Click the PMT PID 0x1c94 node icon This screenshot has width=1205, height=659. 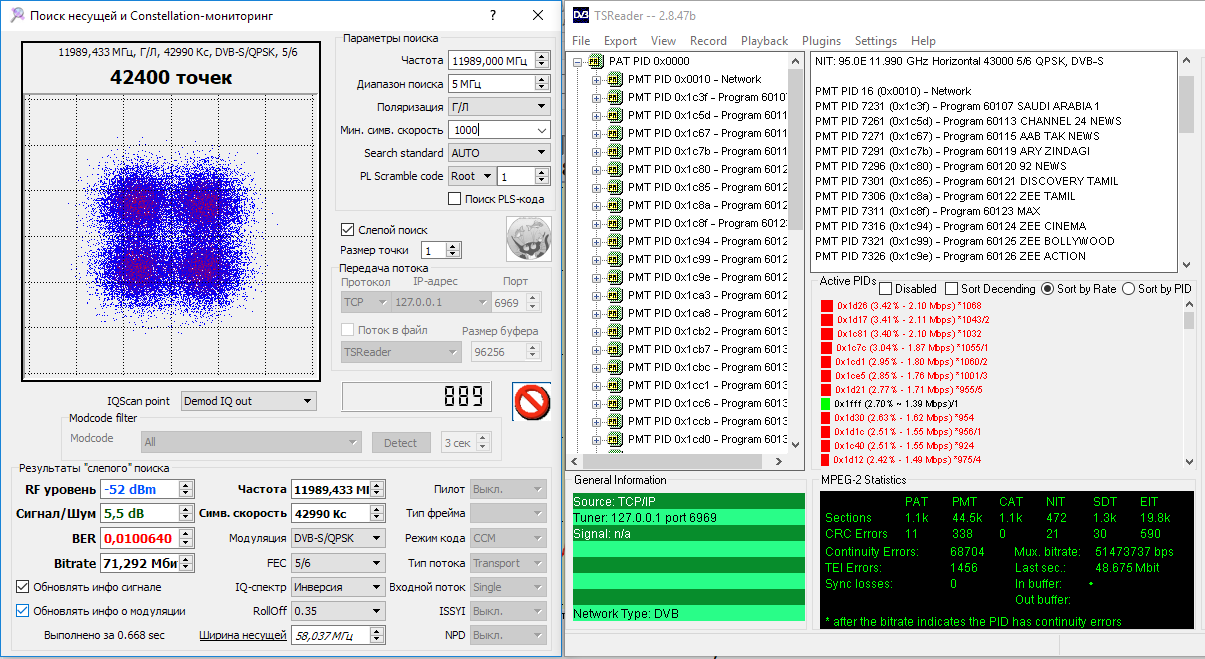[x=616, y=241]
